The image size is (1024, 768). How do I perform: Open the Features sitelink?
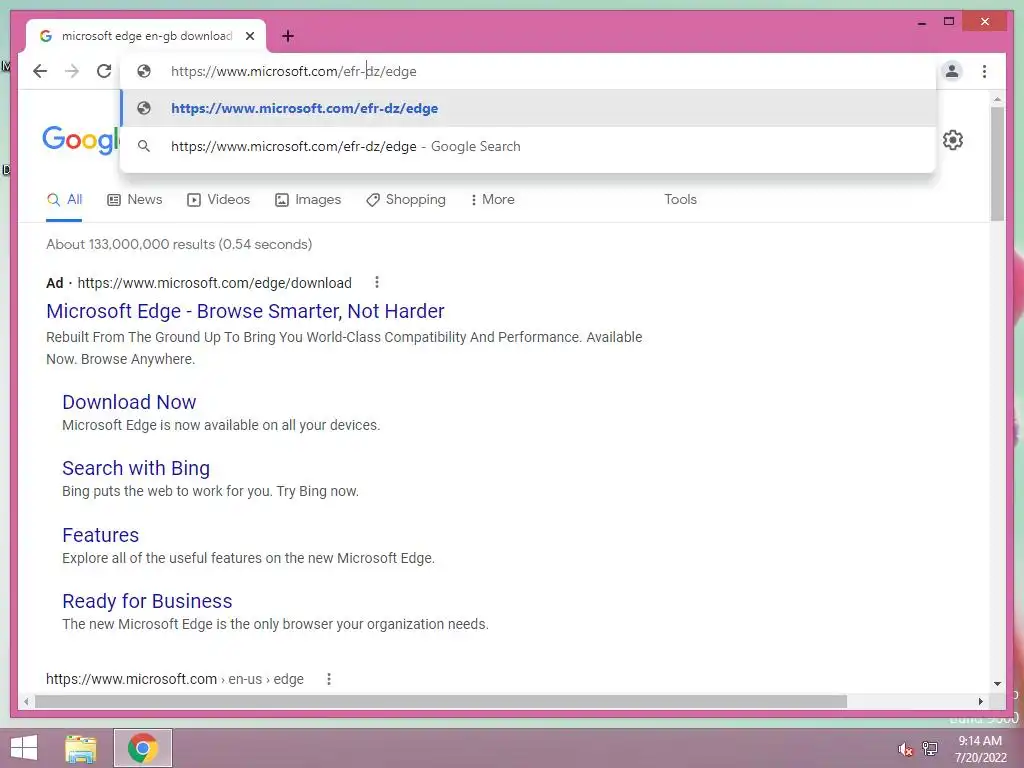[100, 536]
